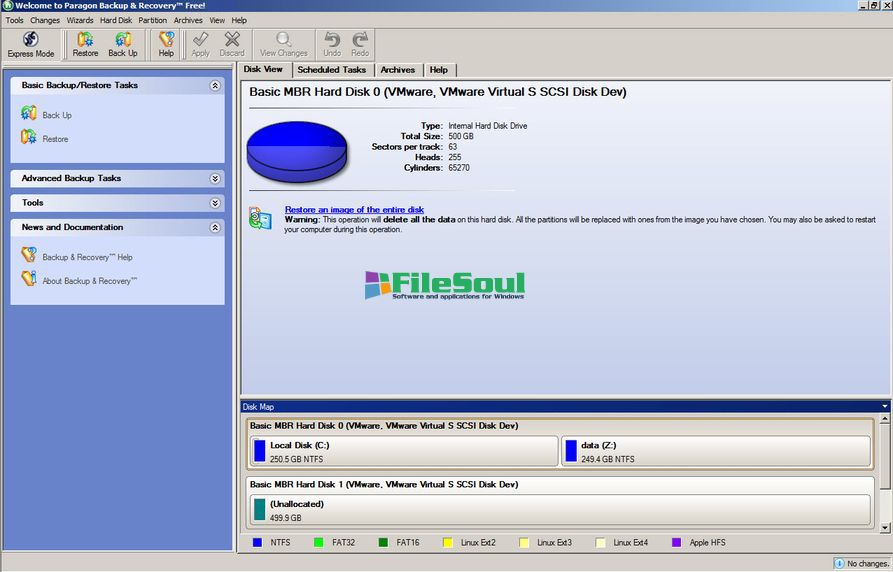Open the Wizards menu
This screenshot has height=572, width=893.
tap(80, 20)
